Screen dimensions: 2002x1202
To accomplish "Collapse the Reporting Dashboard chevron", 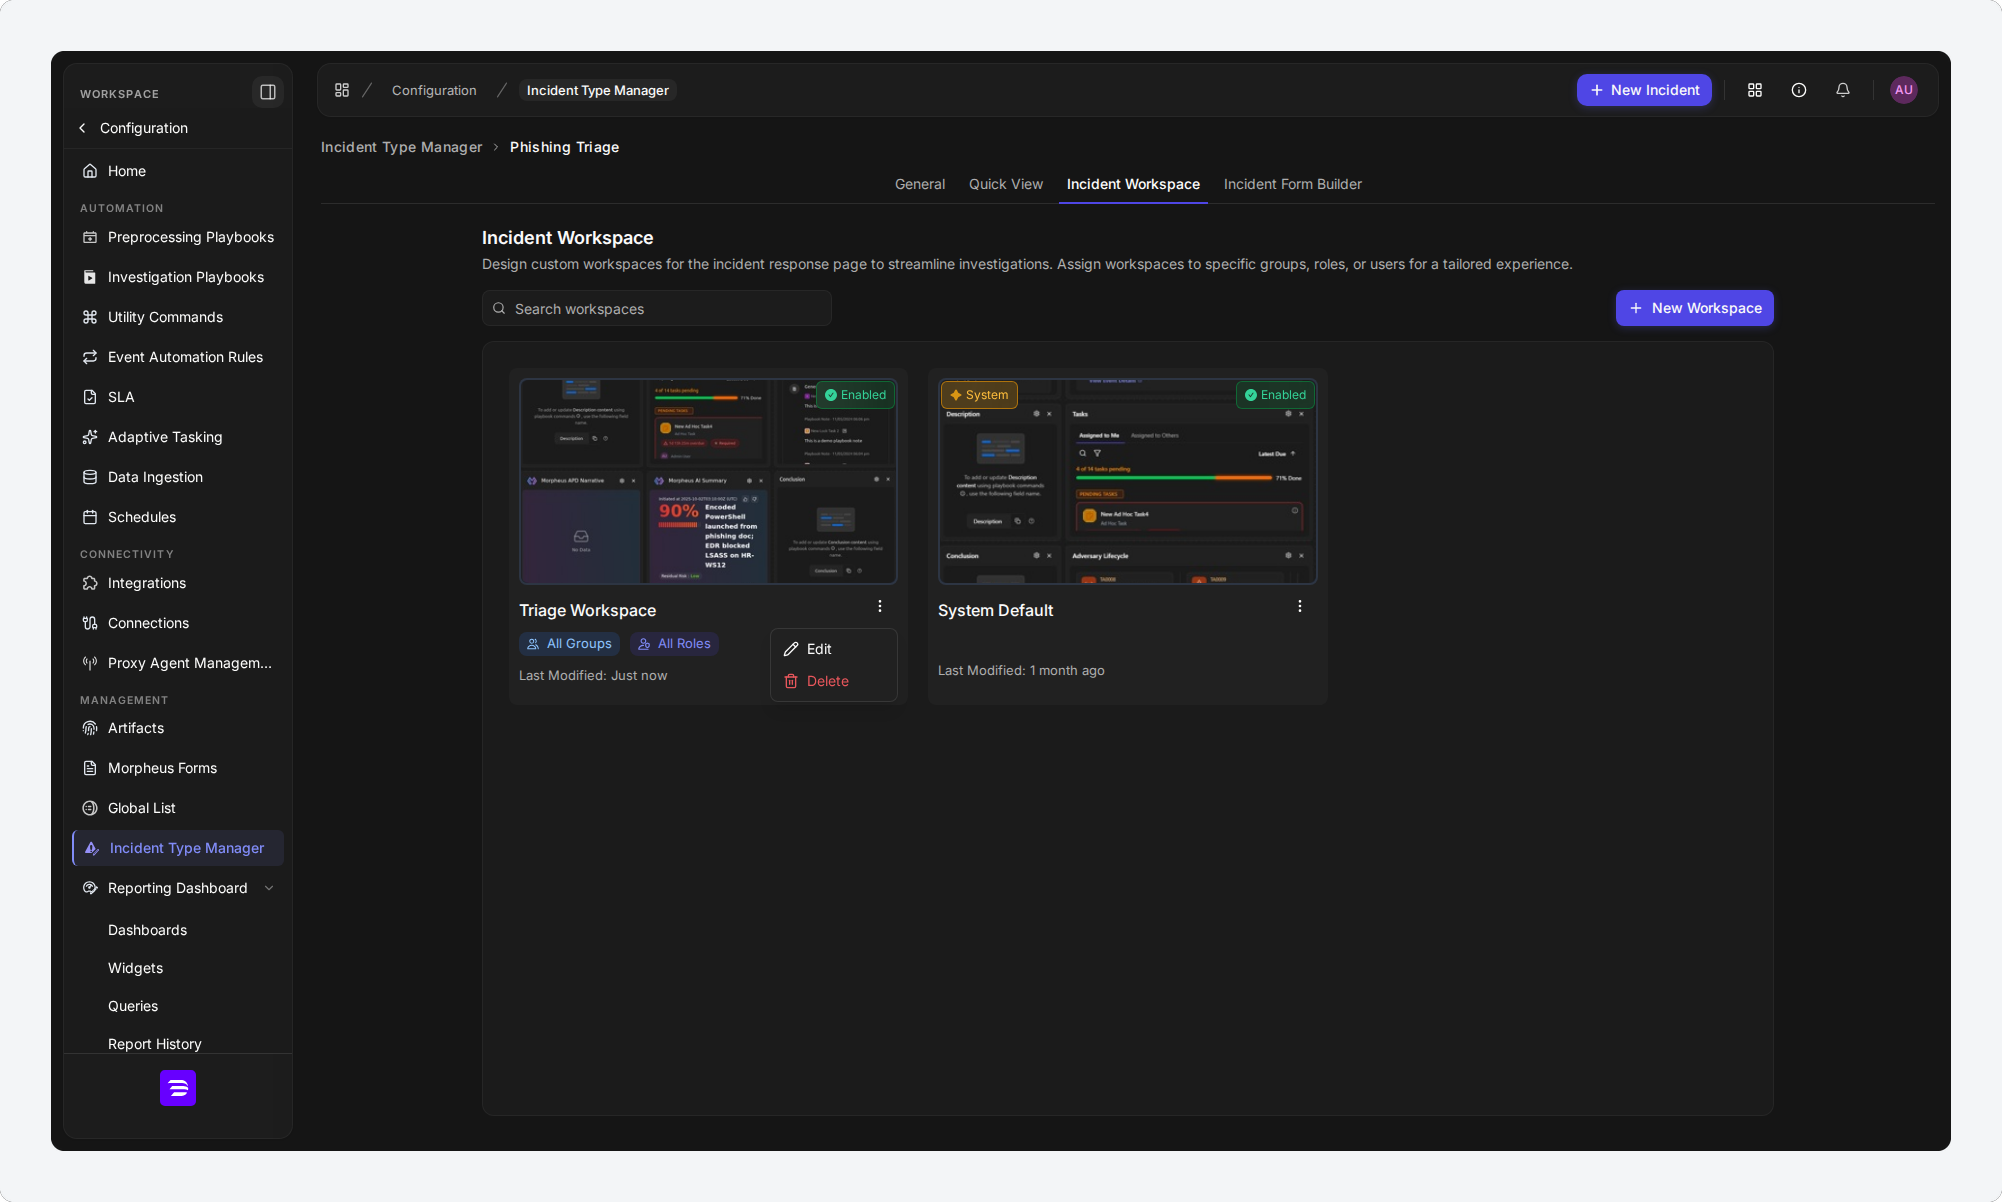I will [269, 888].
